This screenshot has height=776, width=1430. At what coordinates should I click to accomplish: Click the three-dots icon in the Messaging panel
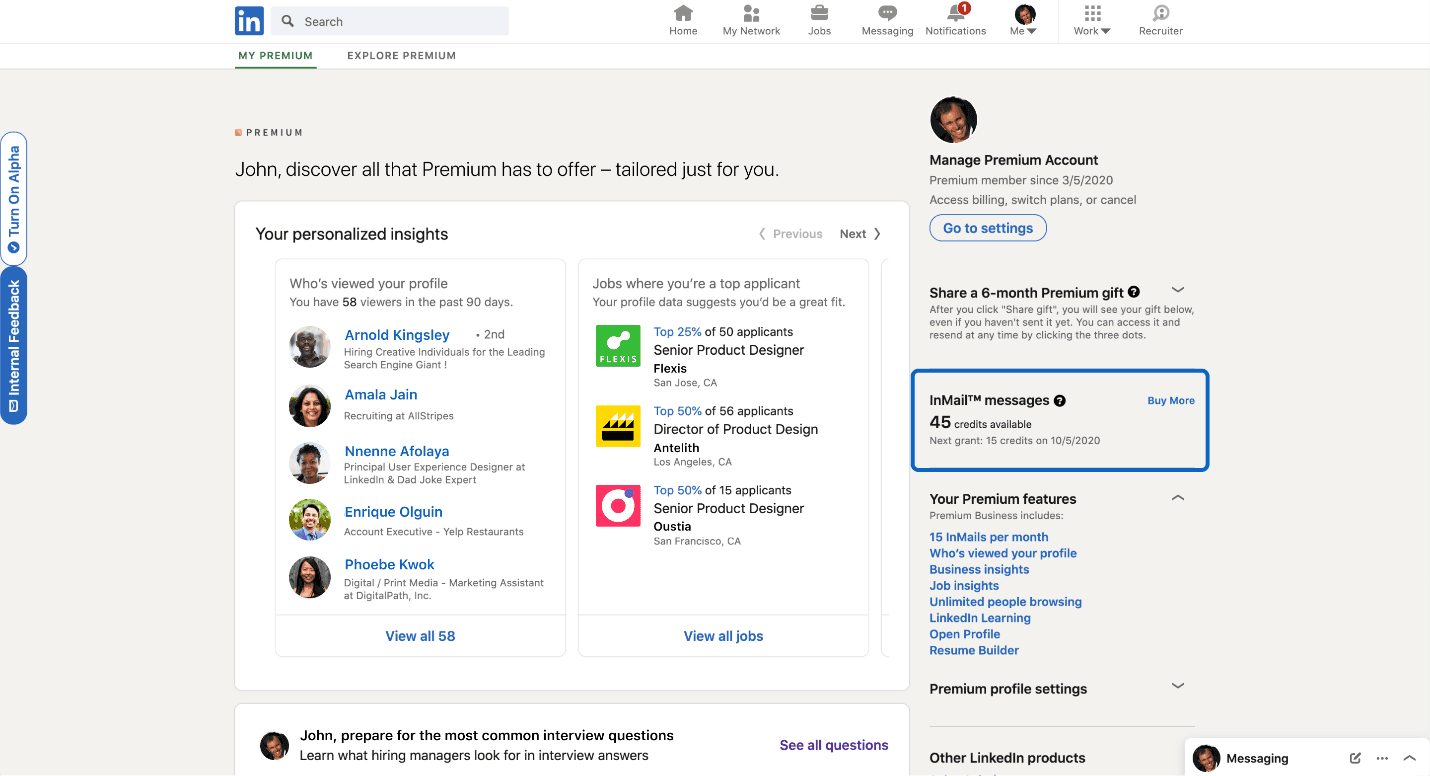click(x=1382, y=758)
